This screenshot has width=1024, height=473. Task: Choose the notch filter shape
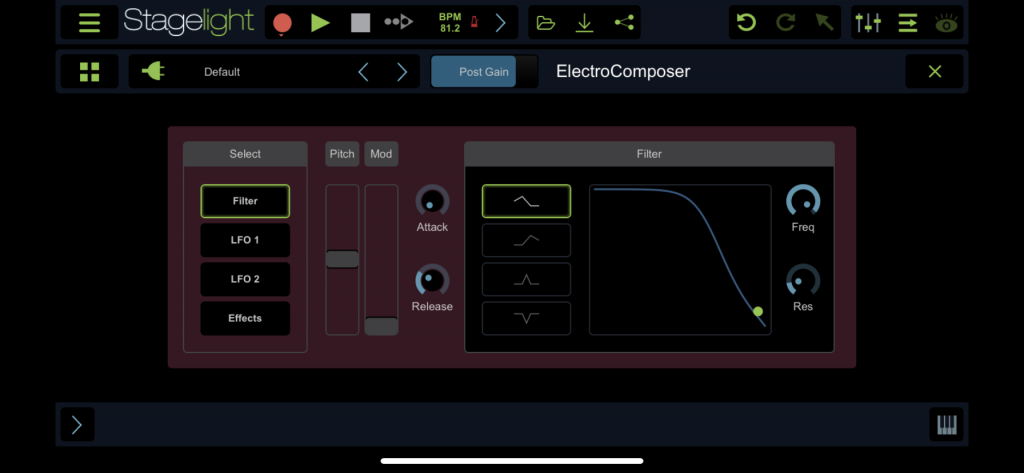coord(526,318)
